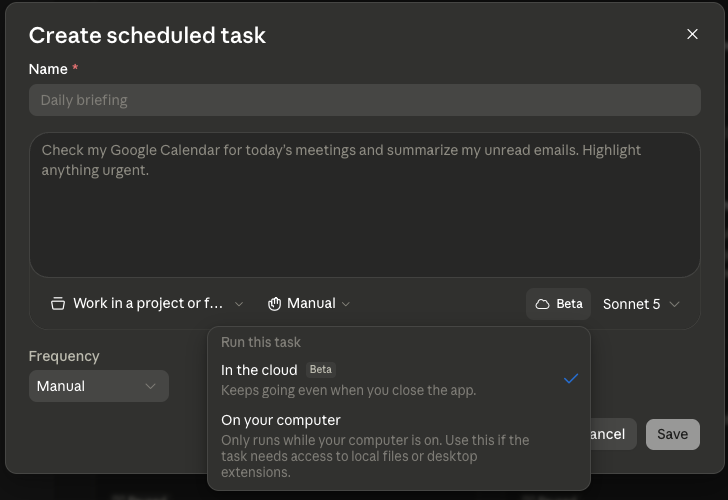
Task: Click the cloud icon
Action: (x=542, y=304)
